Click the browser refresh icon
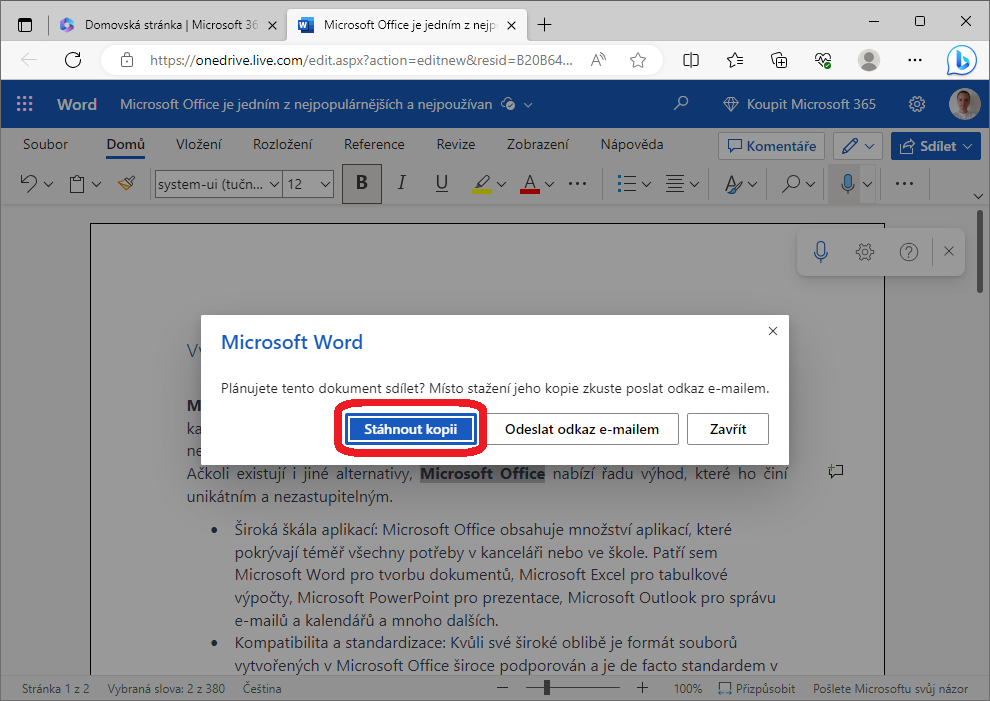This screenshot has width=990, height=701. pos(73,60)
